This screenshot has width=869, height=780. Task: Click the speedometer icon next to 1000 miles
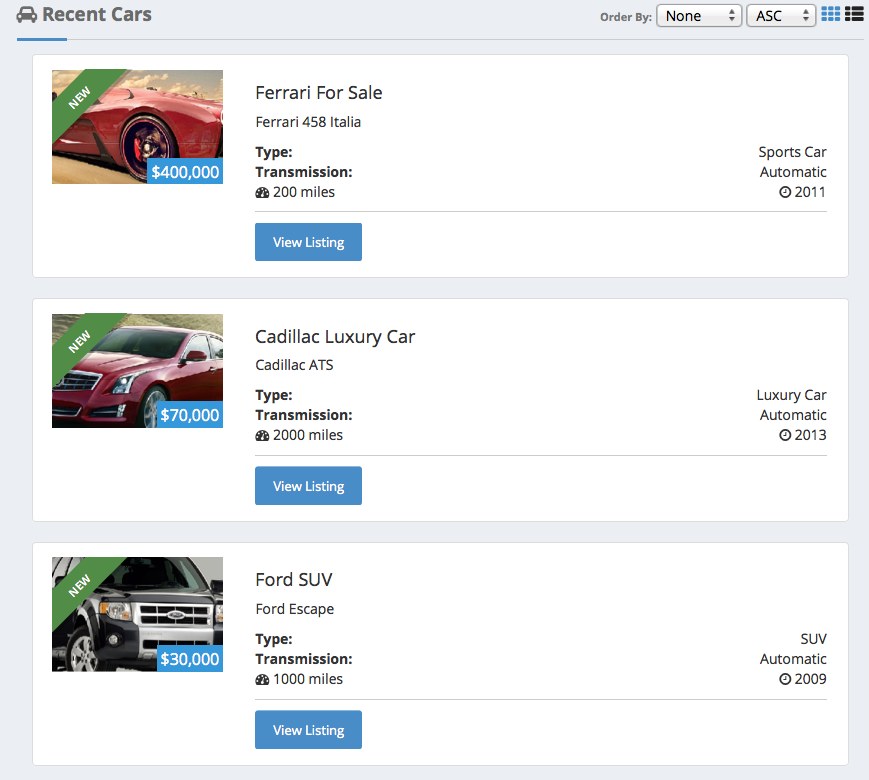(x=262, y=680)
